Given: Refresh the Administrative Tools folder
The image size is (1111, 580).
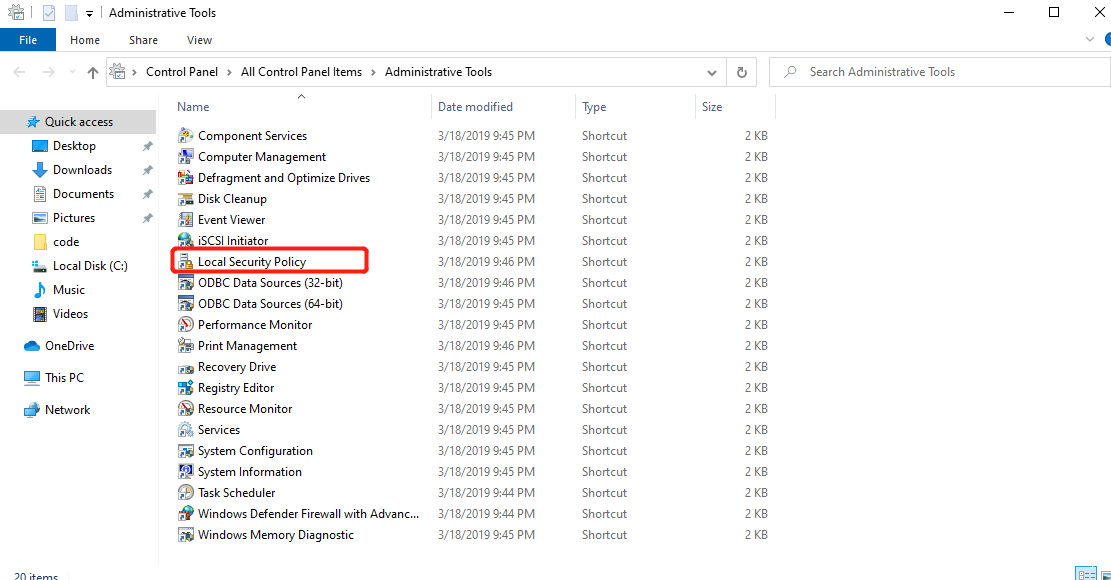Looking at the screenshot, I should pos(741,72).
